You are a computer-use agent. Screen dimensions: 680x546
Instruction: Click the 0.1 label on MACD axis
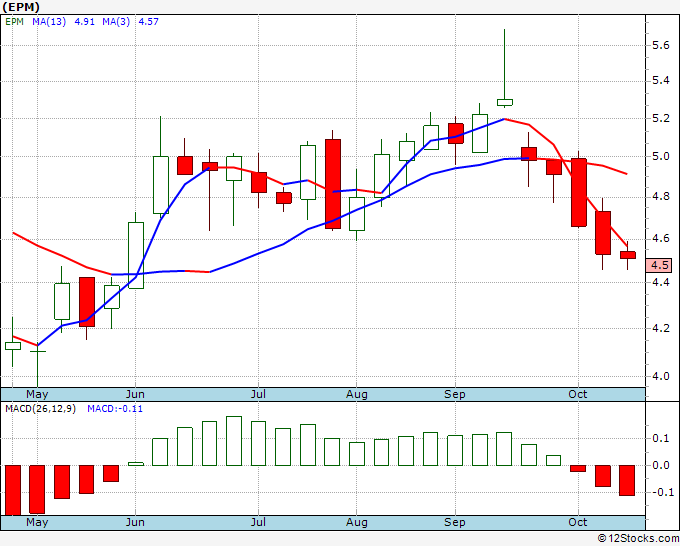tap(660, 438)
